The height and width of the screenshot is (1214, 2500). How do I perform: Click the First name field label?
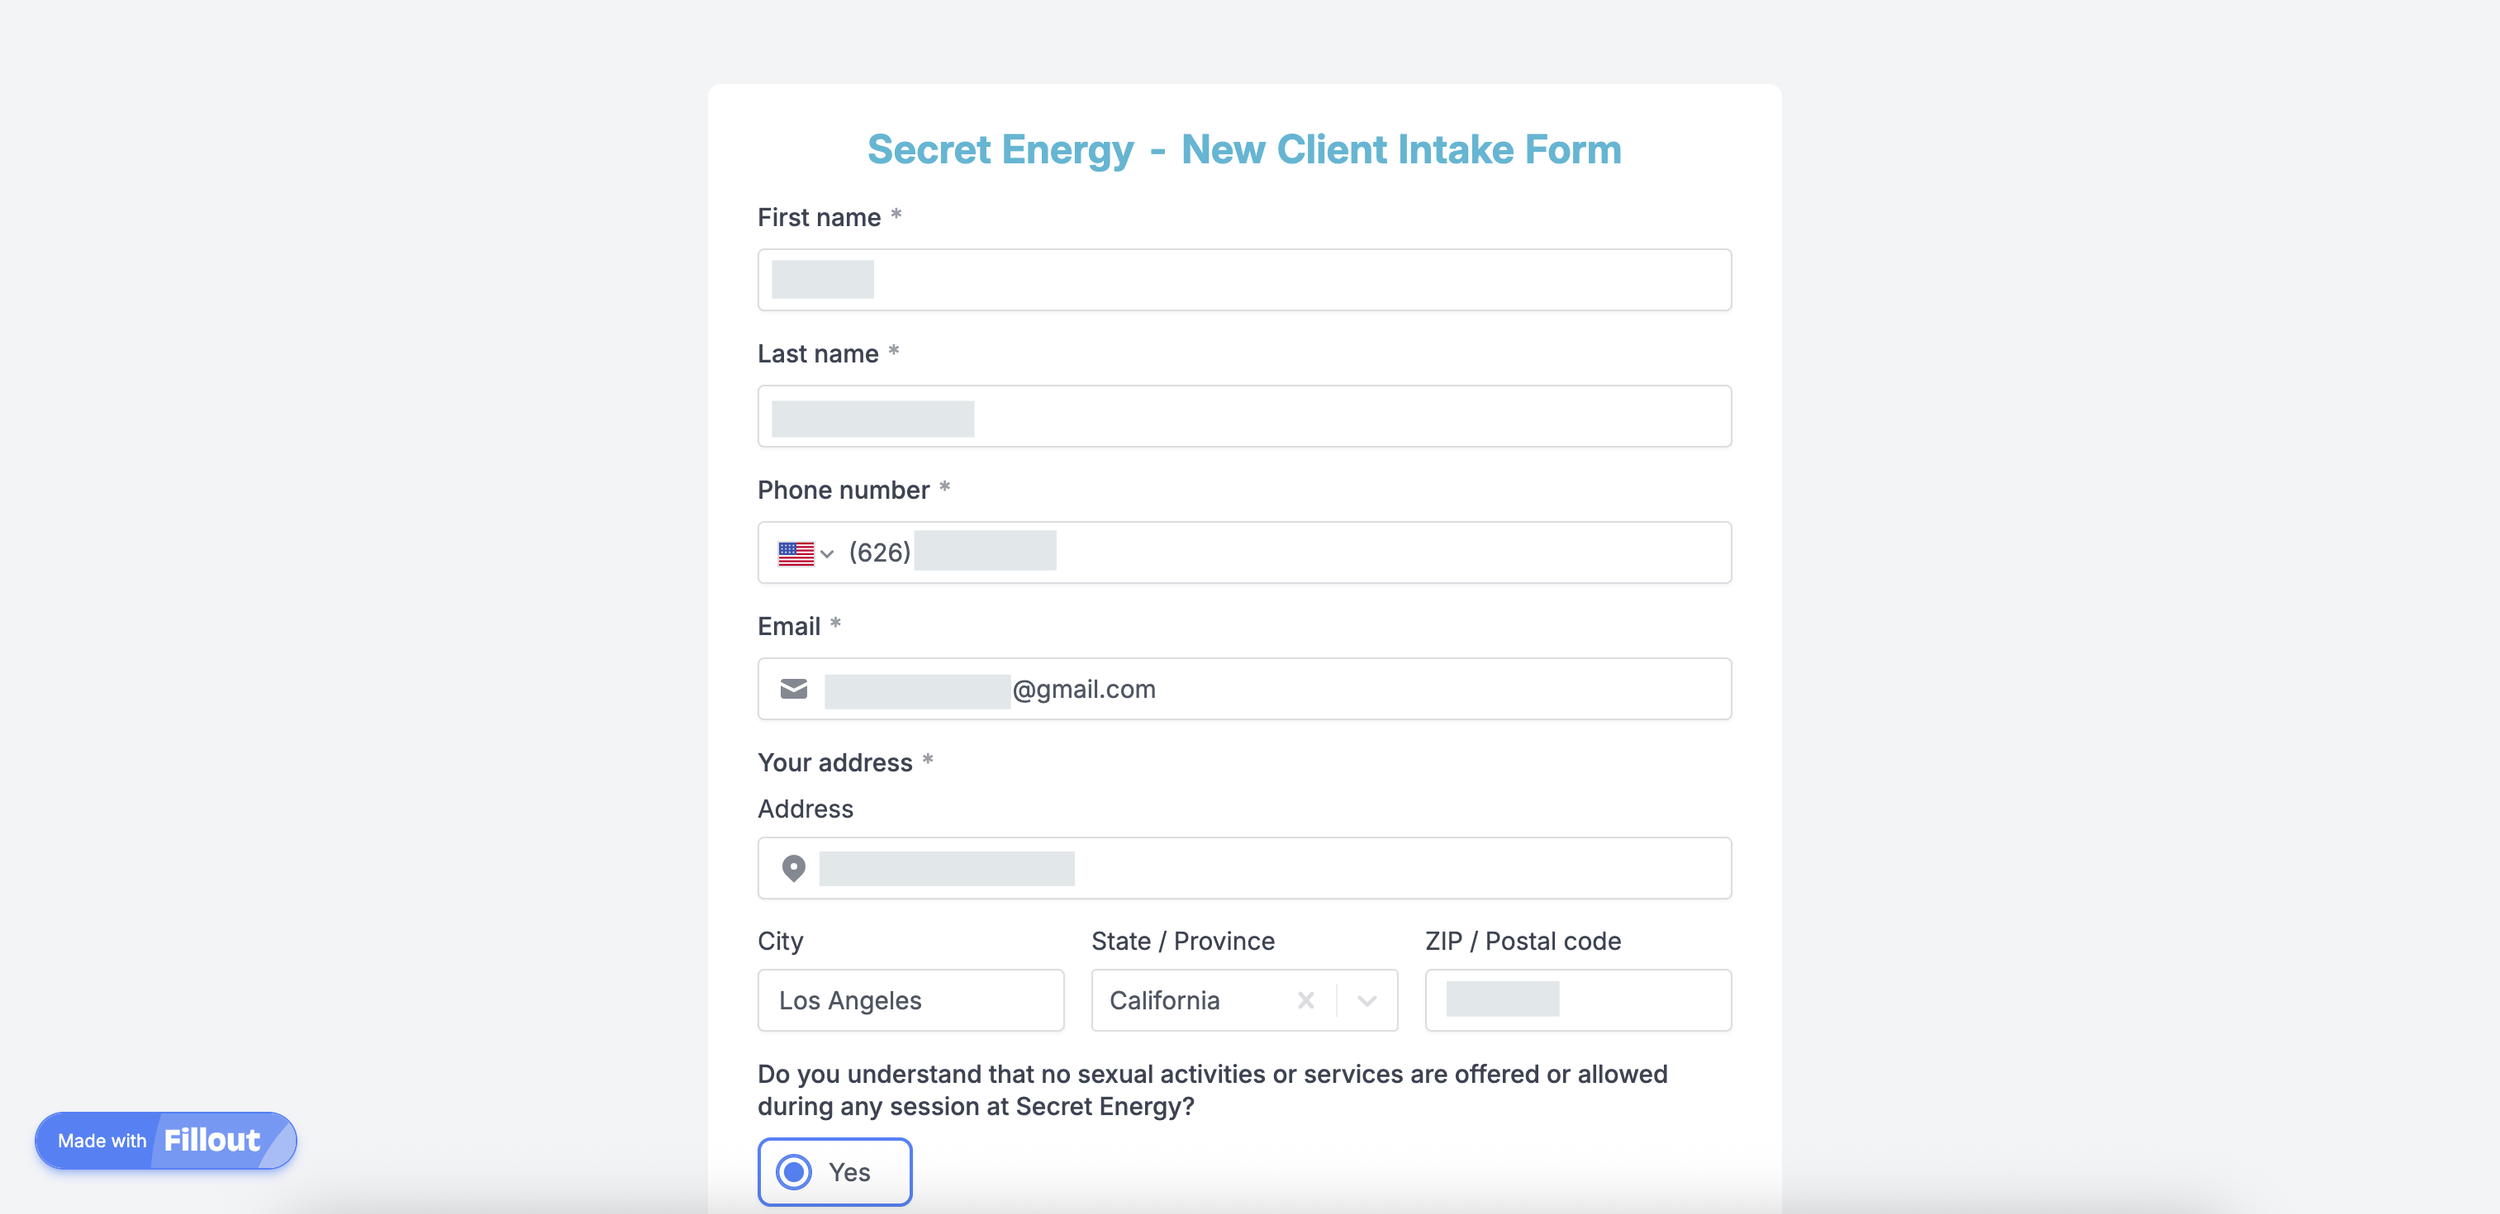click(819, 218)
